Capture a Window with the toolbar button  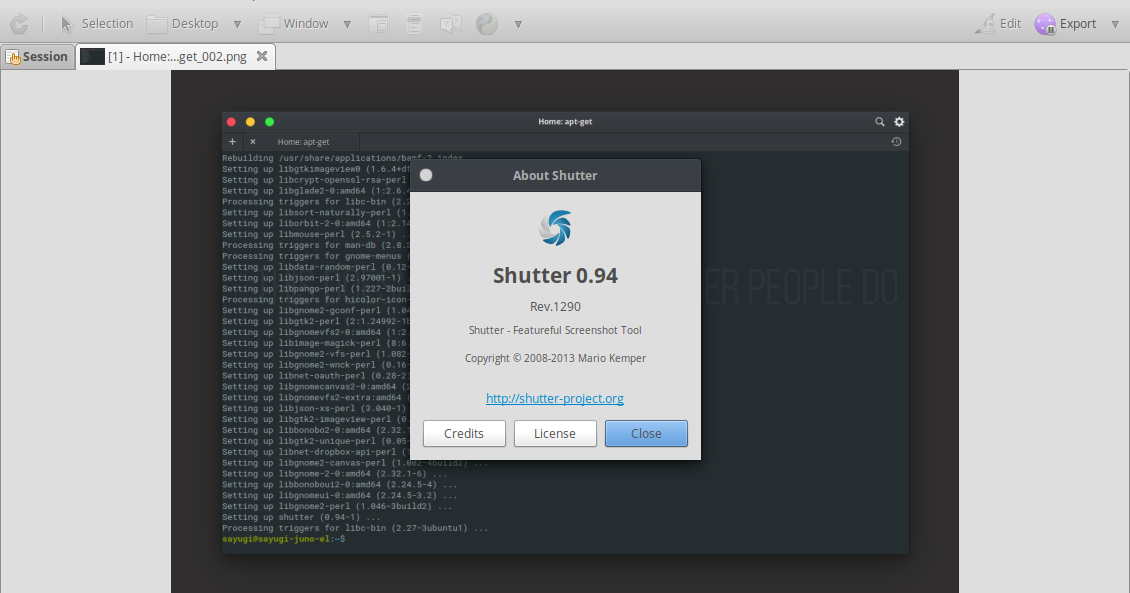point(293,24)
